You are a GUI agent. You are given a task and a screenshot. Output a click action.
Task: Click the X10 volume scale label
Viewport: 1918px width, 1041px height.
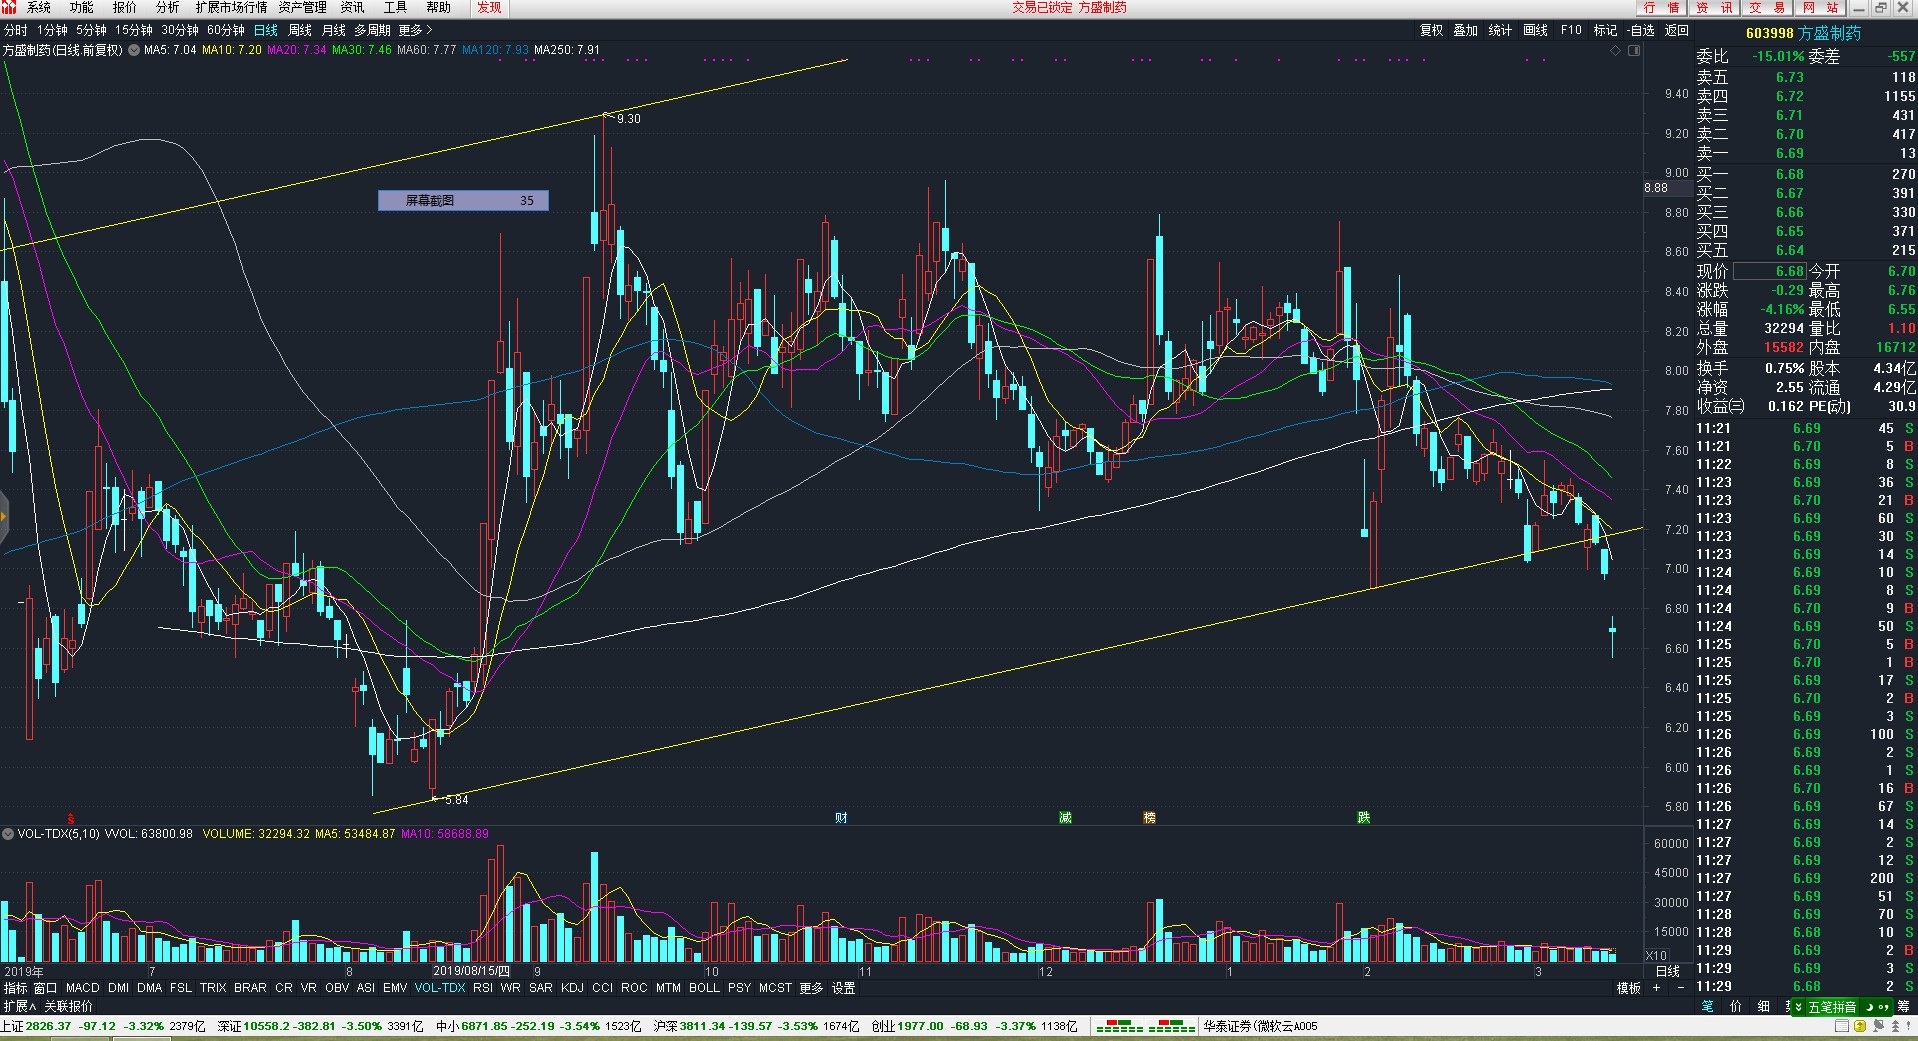pyautogui.click(x=1656, y=956)
